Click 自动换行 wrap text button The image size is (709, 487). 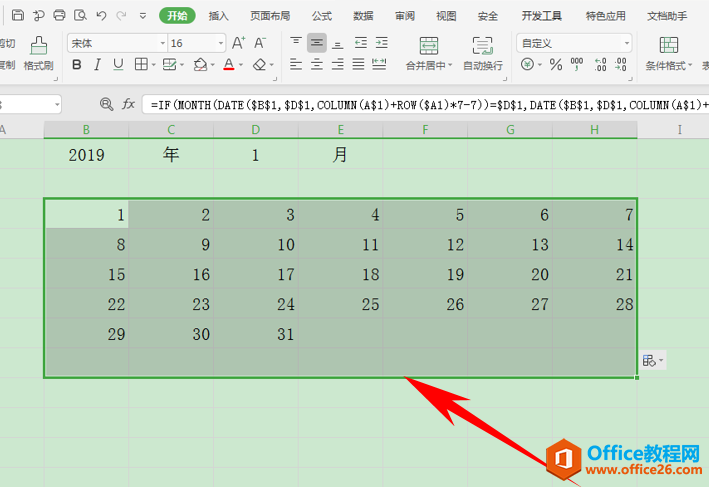pyautogui.click(x=483, y=54)
